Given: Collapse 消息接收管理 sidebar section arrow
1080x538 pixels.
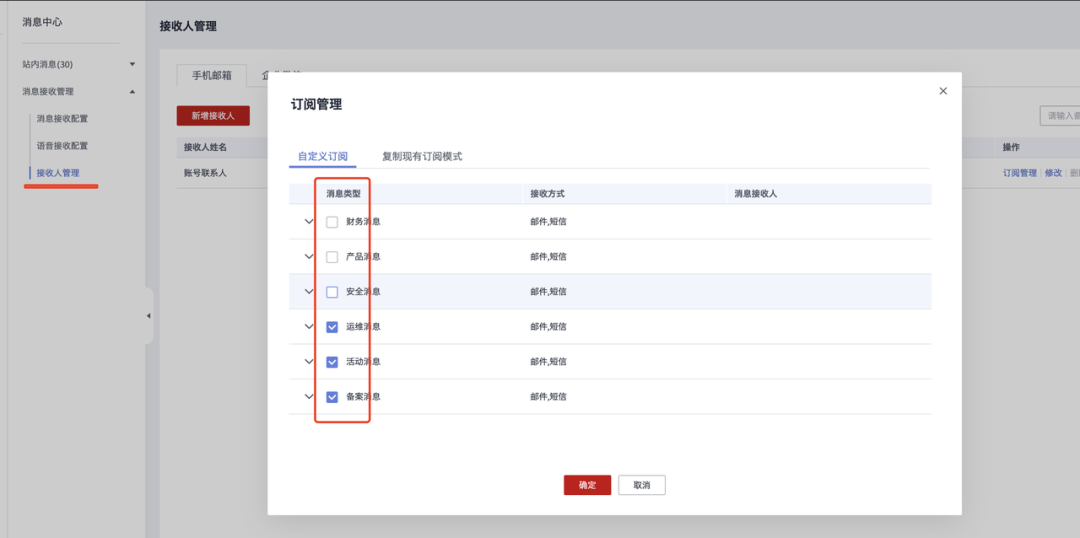Looking at the screenshot, I should point(132,92).
